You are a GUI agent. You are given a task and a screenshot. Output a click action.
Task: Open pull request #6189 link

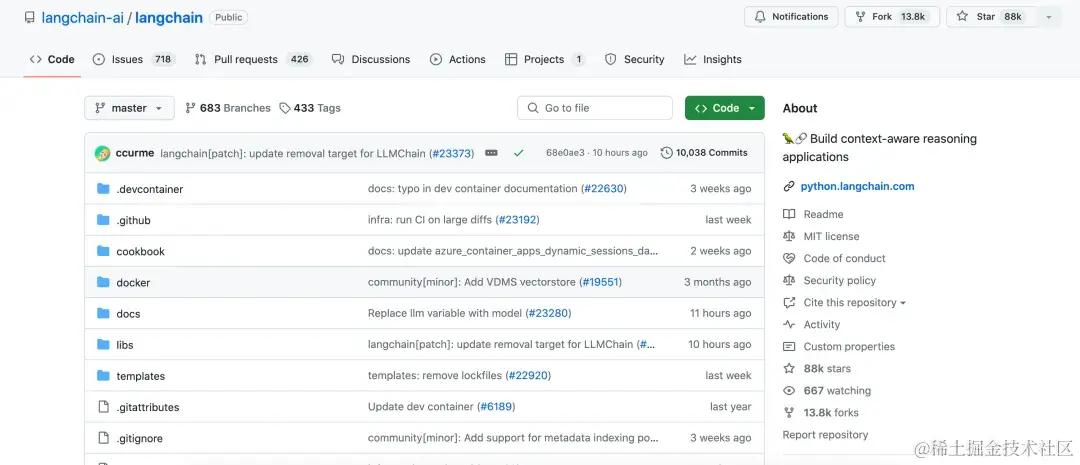(x=496, y=406)
